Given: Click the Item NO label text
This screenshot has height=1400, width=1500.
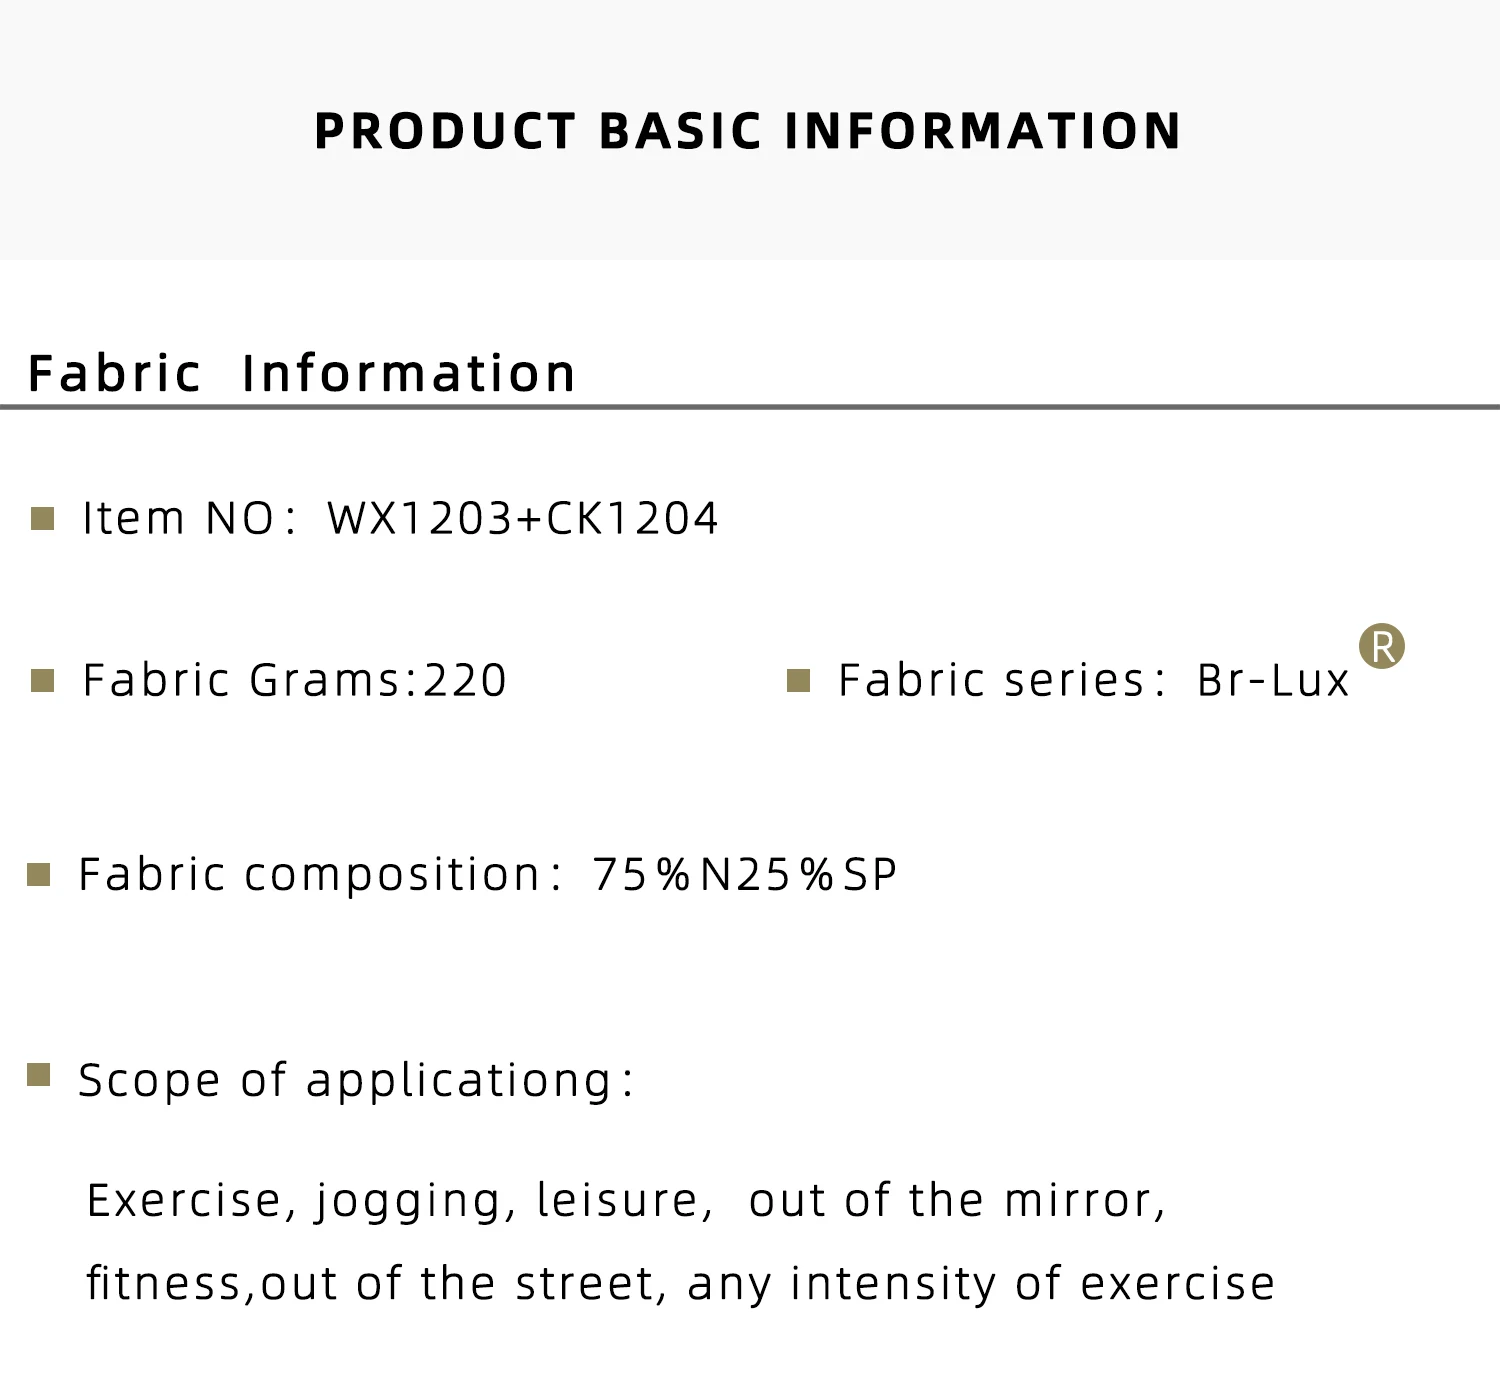Looking at the screenshot, I should click(x=190, y=519).
